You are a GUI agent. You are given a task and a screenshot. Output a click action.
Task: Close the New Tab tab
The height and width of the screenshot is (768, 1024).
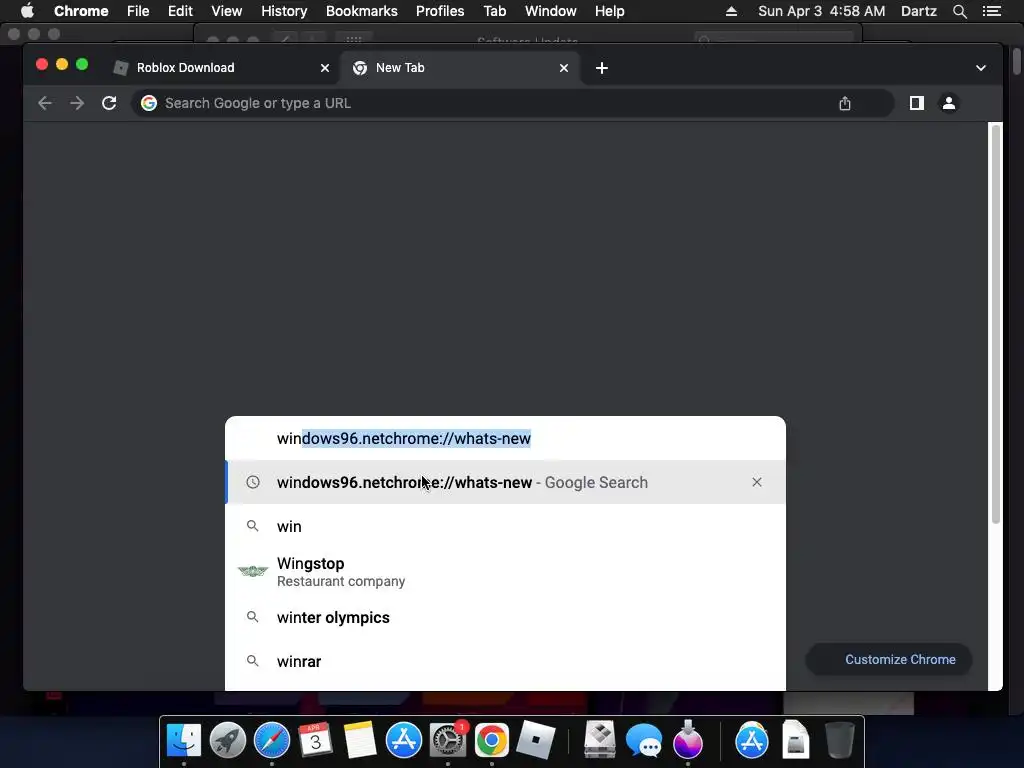[x=564, y=68]
